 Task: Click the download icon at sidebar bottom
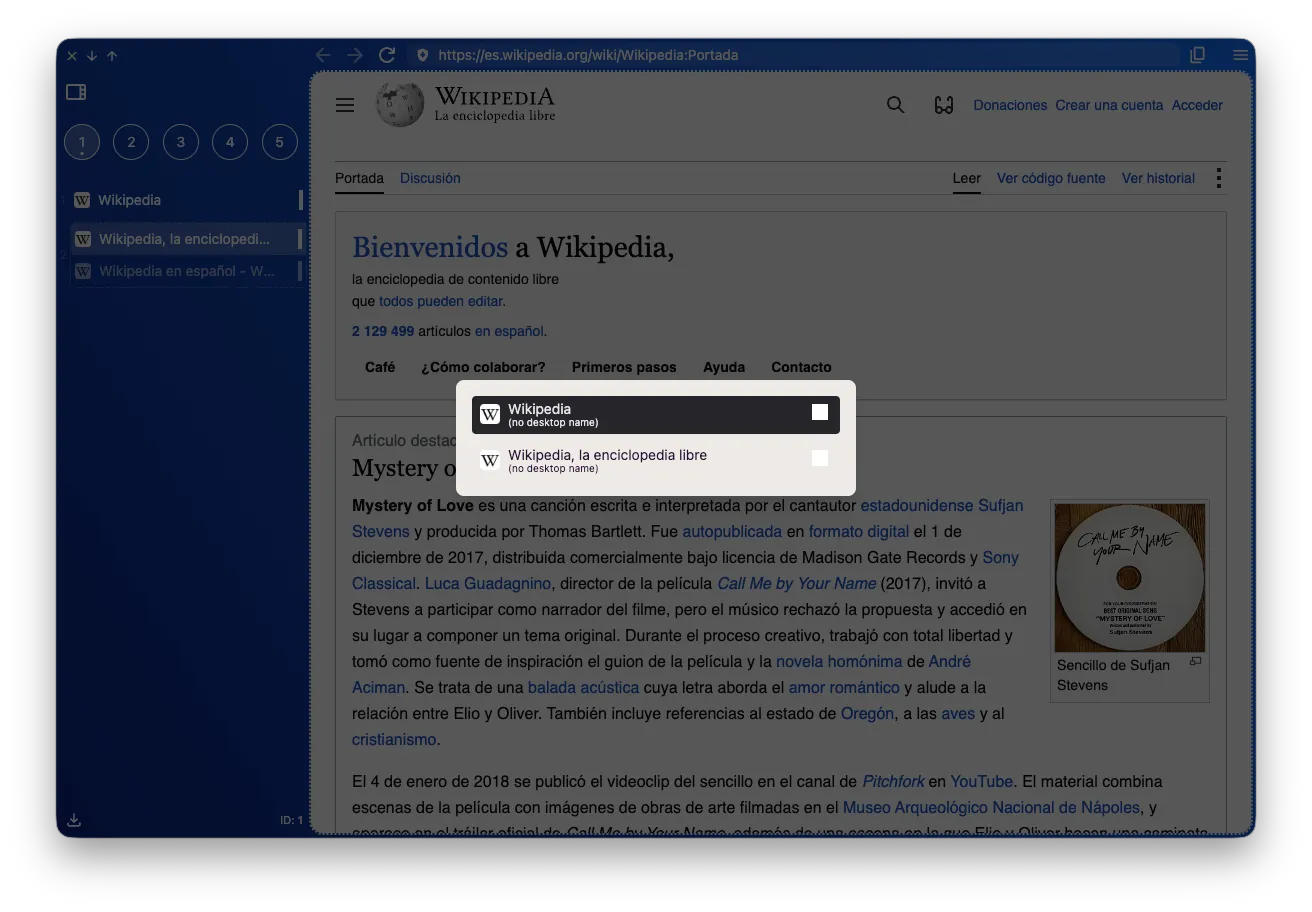74,820
